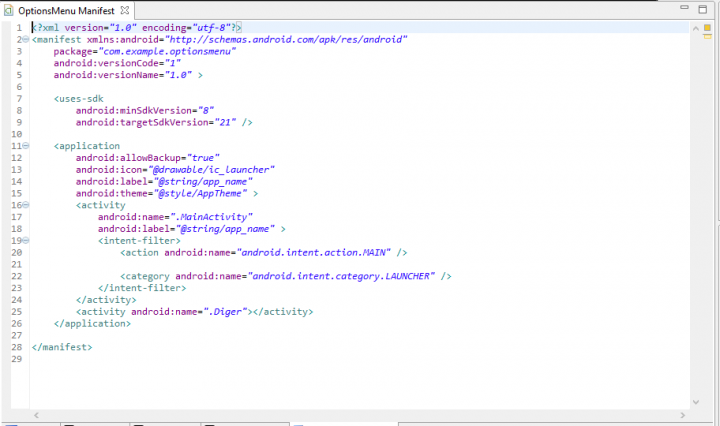Click line number 6 in the gutter
The height and width of the screenshot is (426, 720).
coord(19,87)
